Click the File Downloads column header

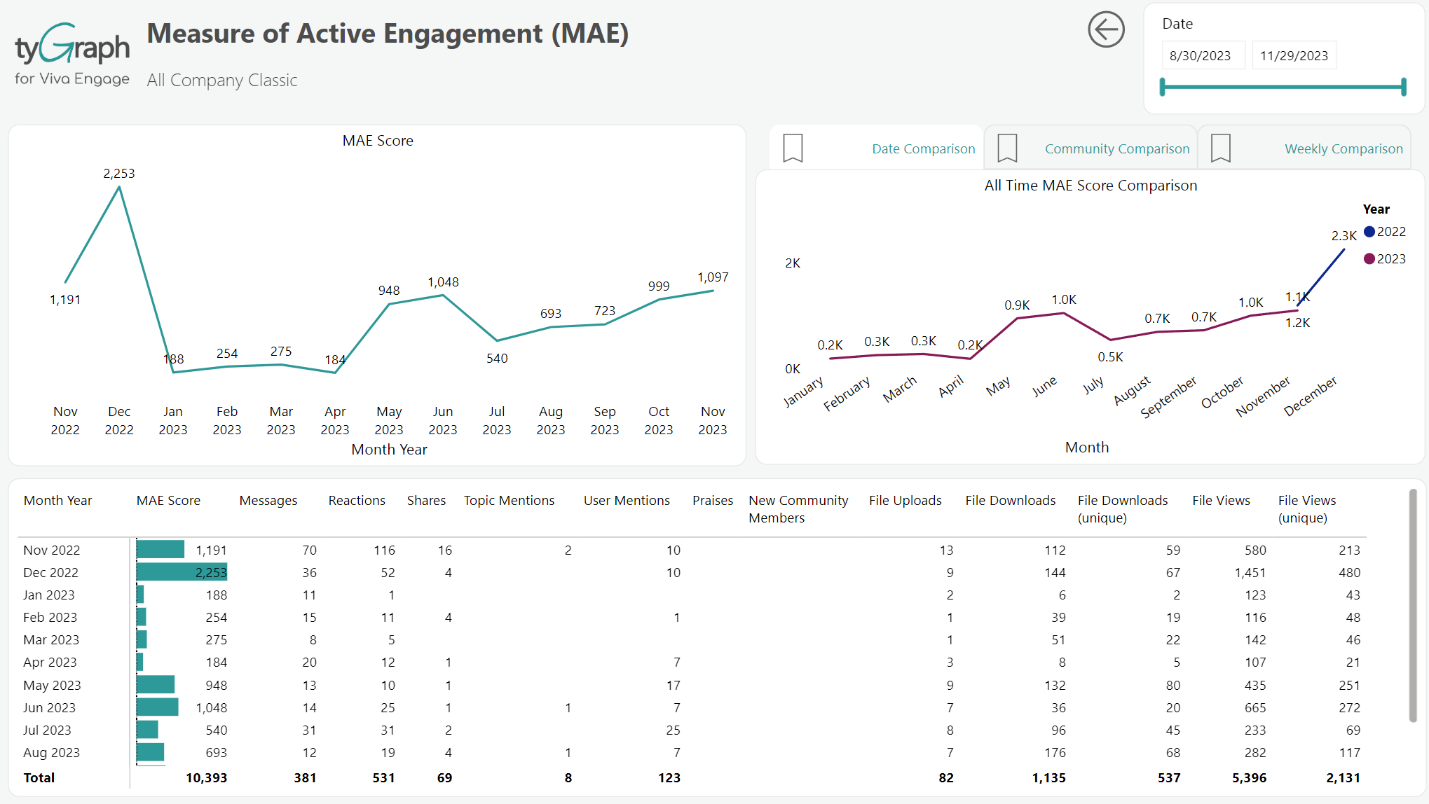pos(1010,501)
